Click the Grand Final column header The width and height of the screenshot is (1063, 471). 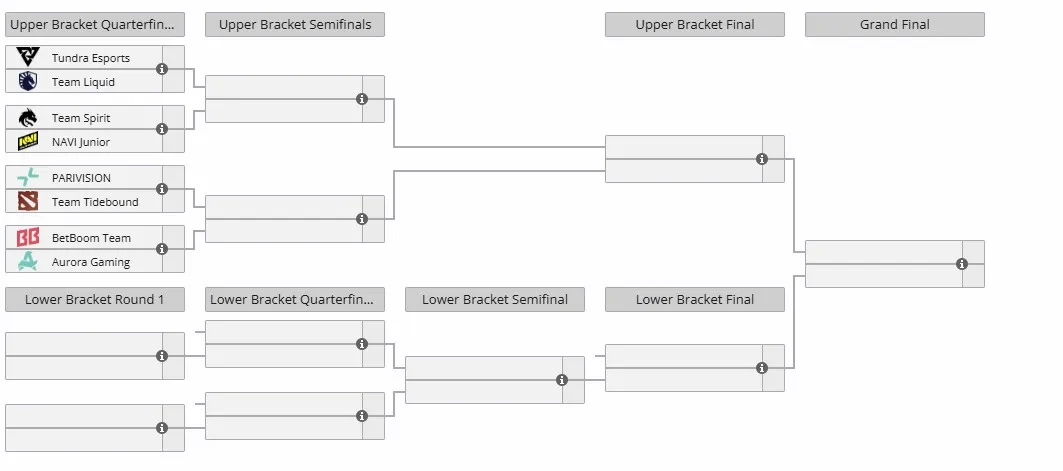[x=895, y=24]
